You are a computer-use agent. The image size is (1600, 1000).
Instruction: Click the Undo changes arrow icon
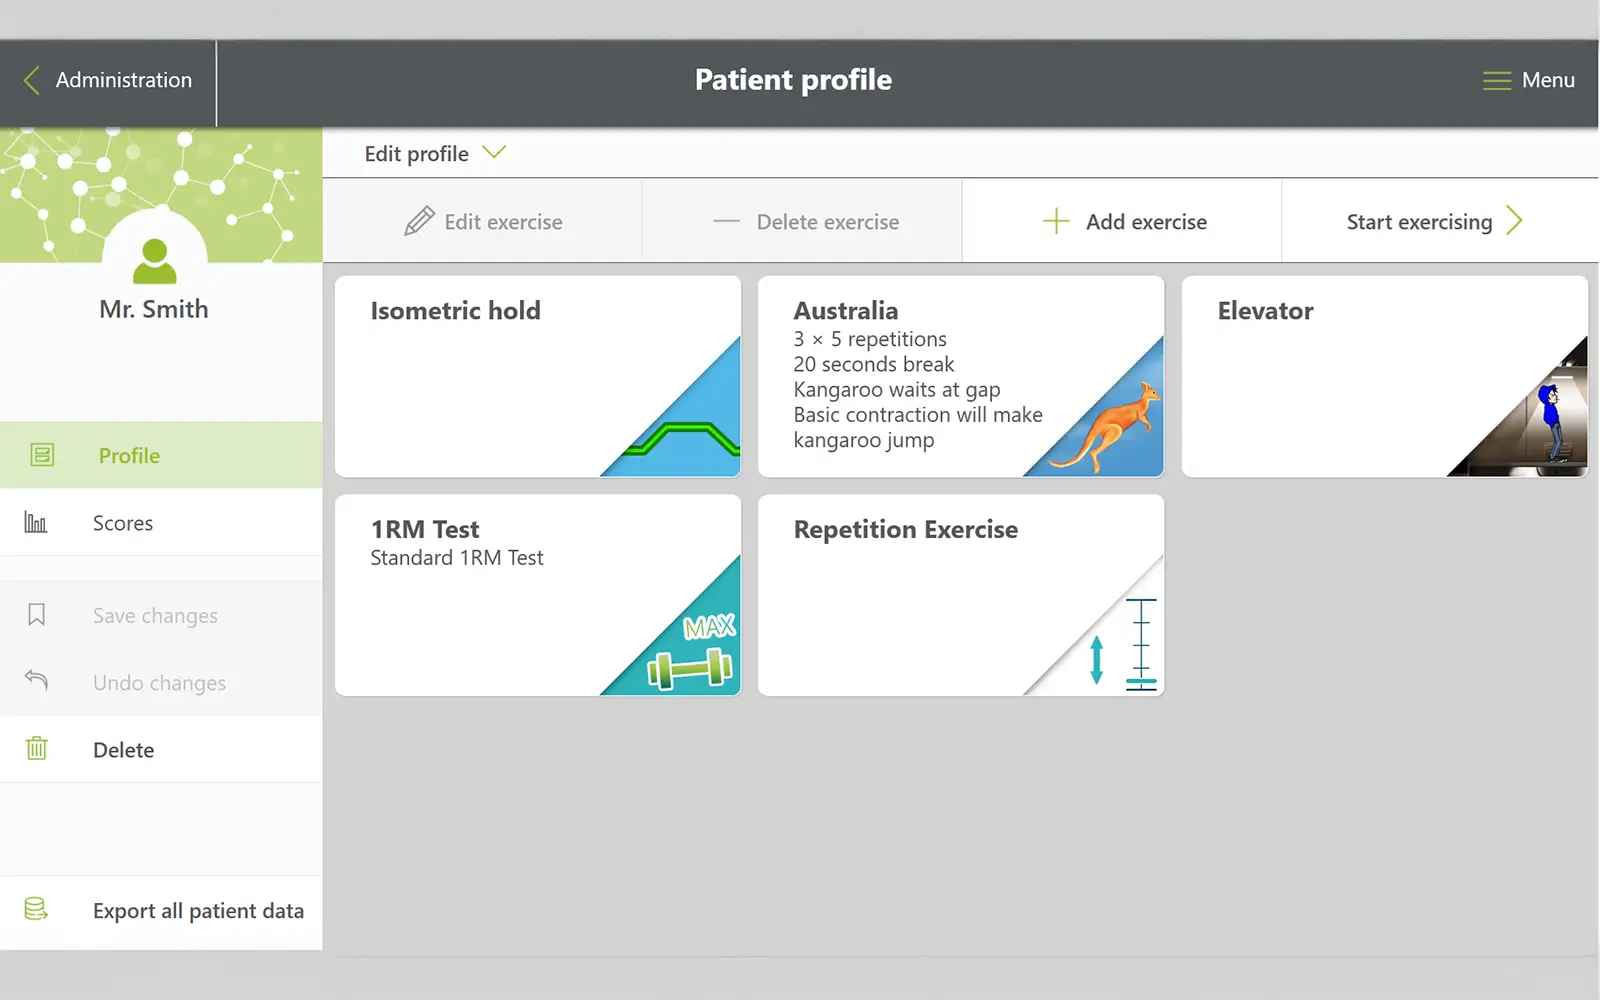tap(37, 681)
